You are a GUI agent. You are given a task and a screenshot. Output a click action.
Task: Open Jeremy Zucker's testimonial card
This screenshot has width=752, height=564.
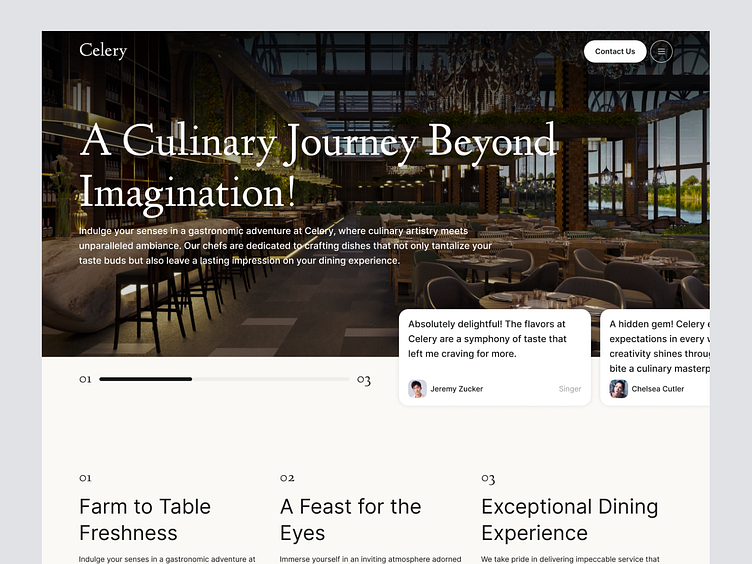pos(494,357)
